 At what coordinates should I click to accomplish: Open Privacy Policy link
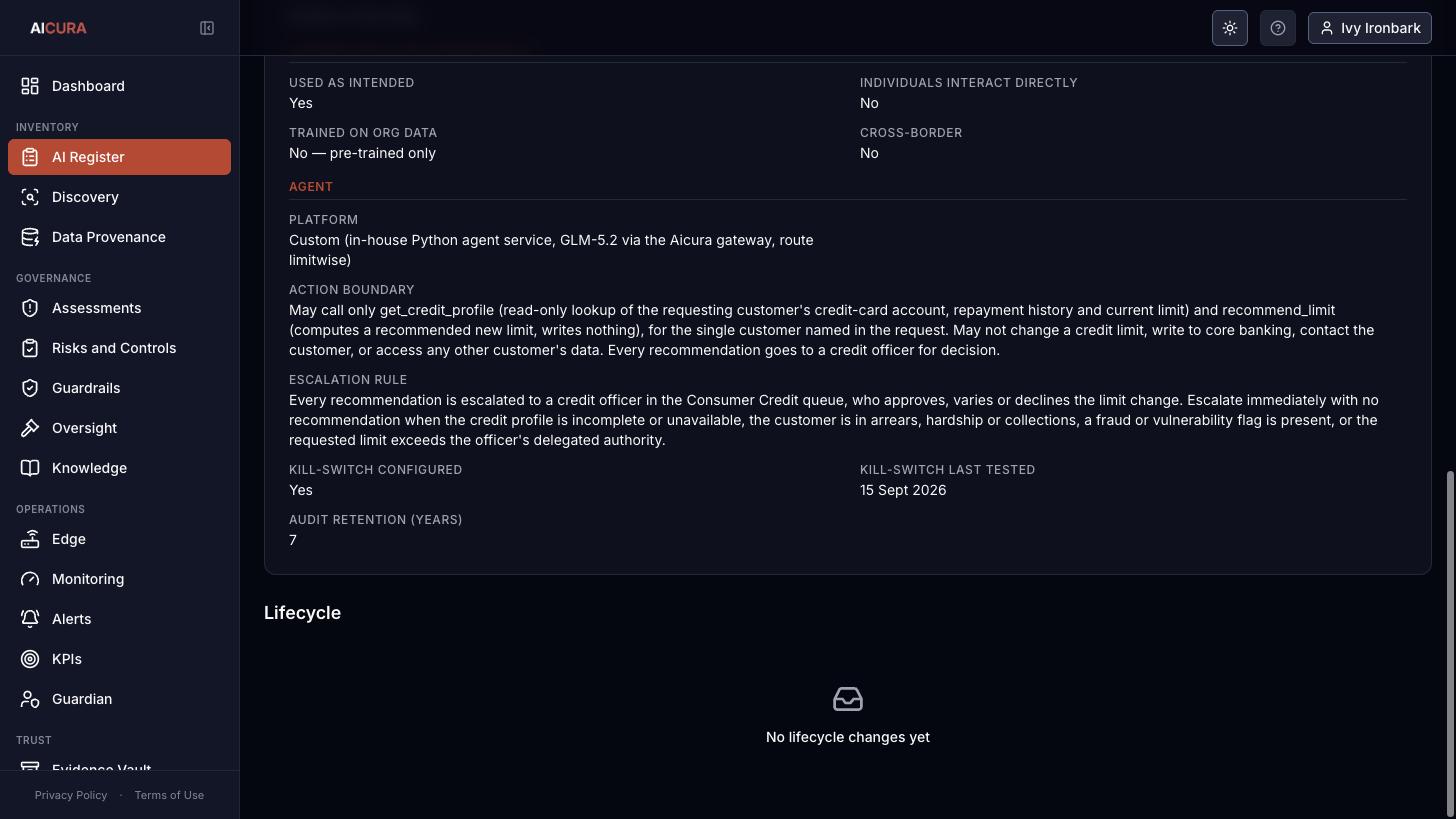click(70, 795)
